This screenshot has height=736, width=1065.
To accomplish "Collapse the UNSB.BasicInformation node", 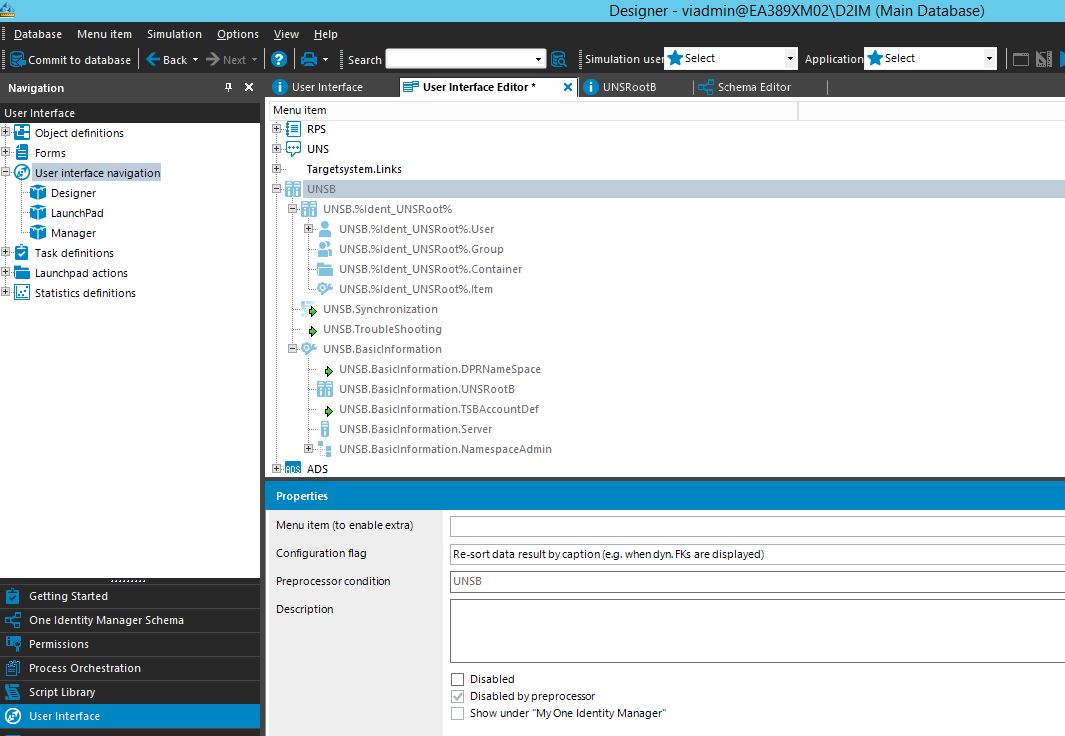I will [x=293, y=349].
